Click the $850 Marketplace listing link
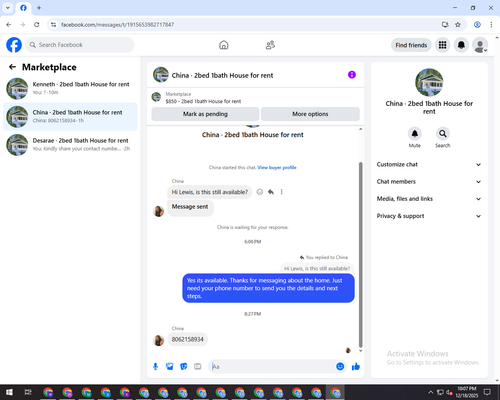This screenshot has width=500, height=400. (x=203, y=101)
